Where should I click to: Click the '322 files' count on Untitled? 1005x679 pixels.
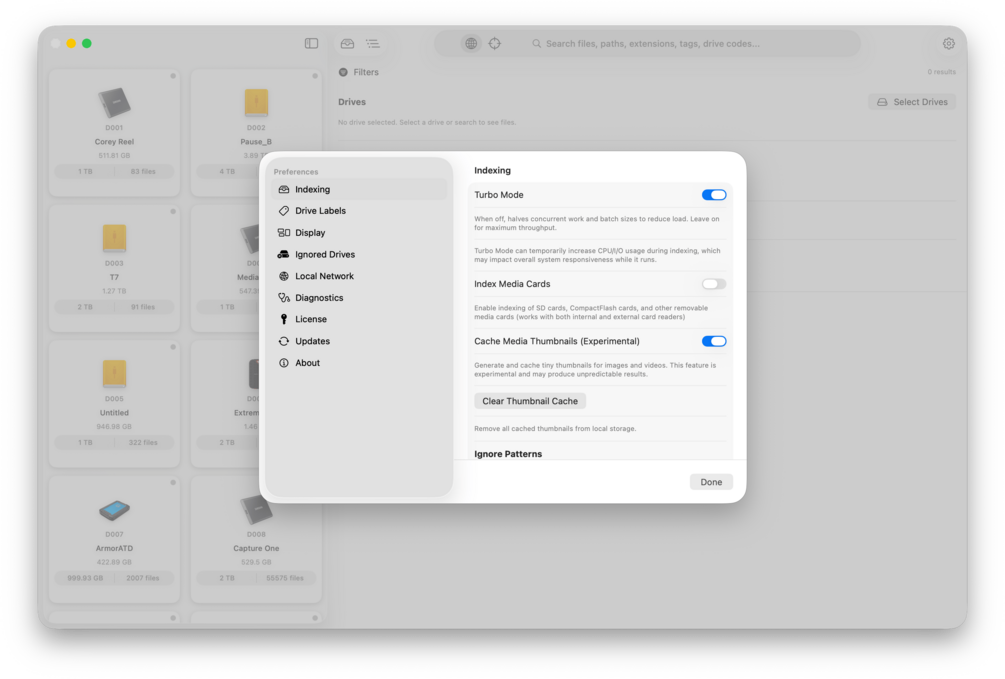pos(143,443)
